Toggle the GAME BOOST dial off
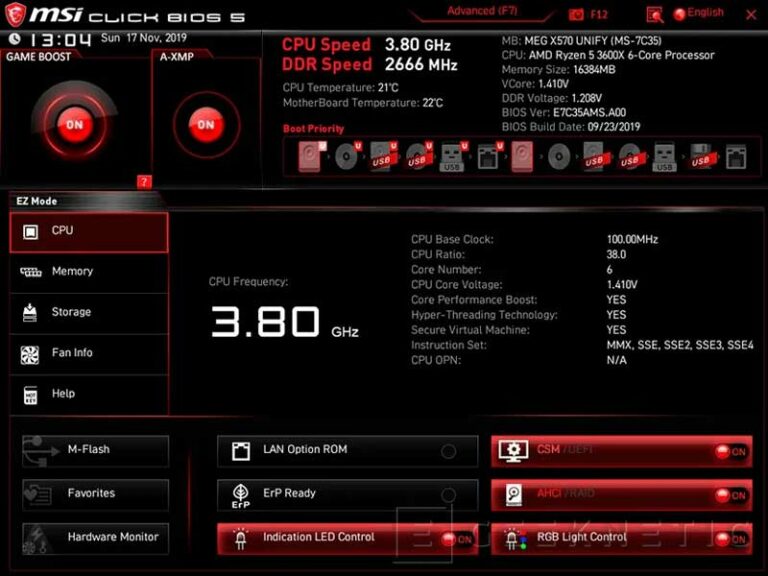This screenshot has width=768, height=576. 73,125
